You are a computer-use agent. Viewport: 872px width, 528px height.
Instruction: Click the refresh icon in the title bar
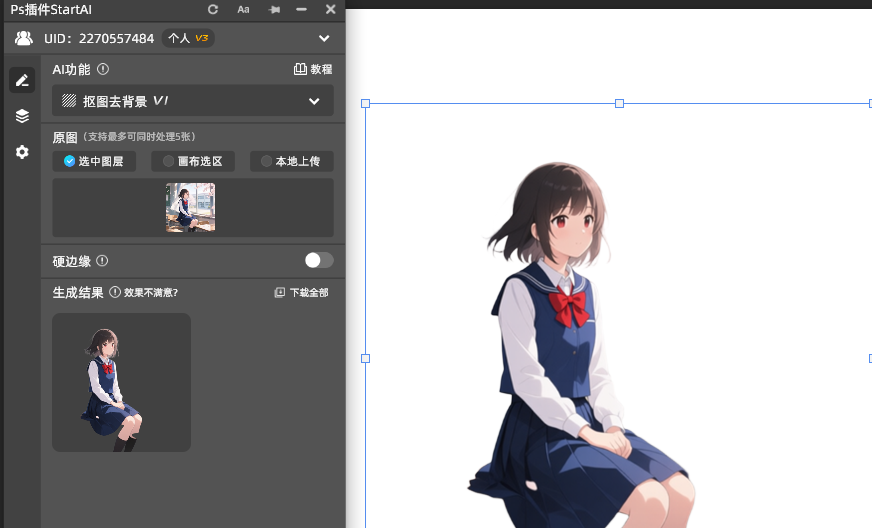(x=213, y=9)
